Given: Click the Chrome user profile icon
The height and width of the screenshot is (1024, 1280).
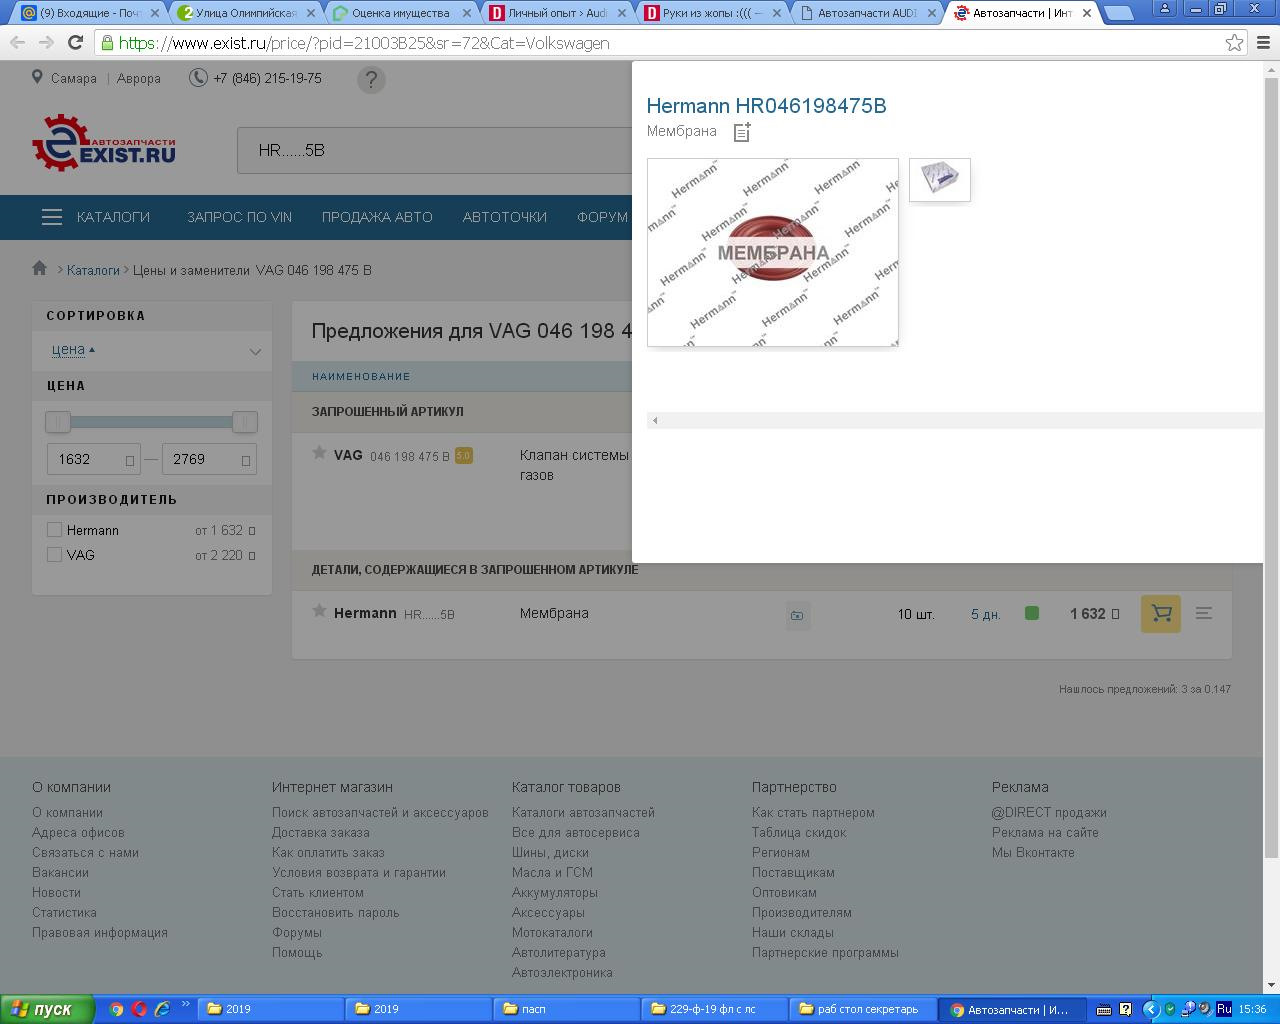Looking at the screenshot, I should 1165,8.
